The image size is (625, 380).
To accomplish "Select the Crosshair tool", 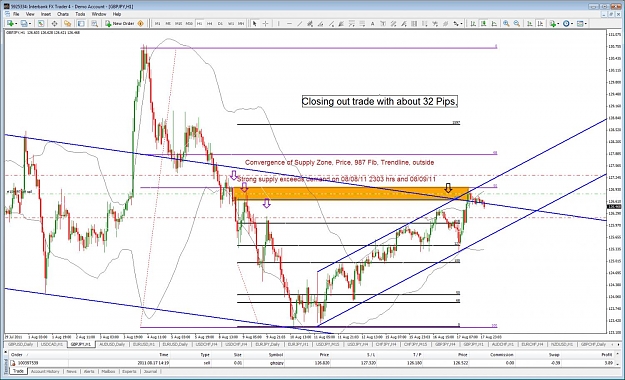I will [x=265, y=24].
